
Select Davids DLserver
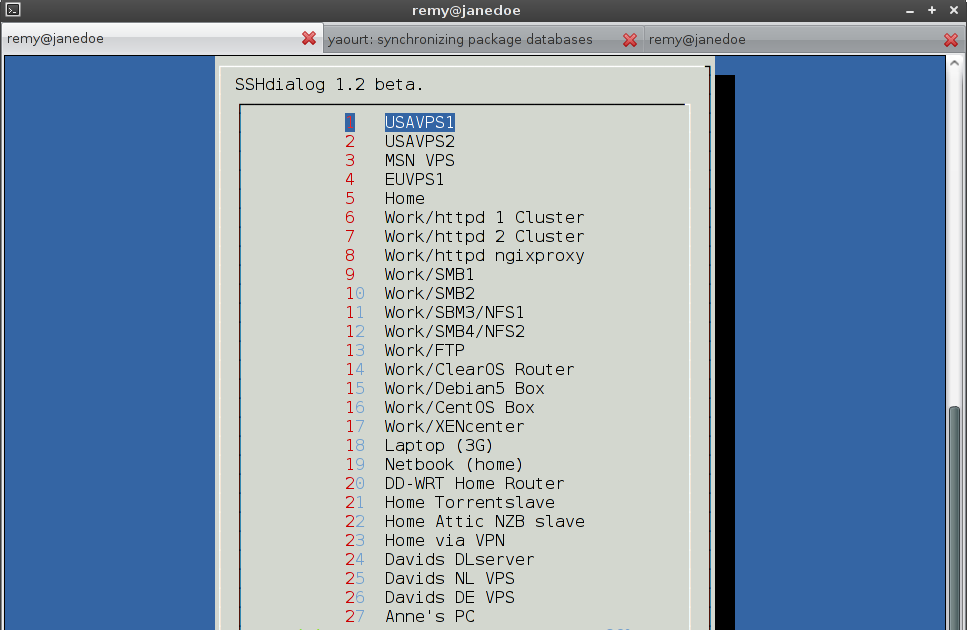click(x=459, y=560)
